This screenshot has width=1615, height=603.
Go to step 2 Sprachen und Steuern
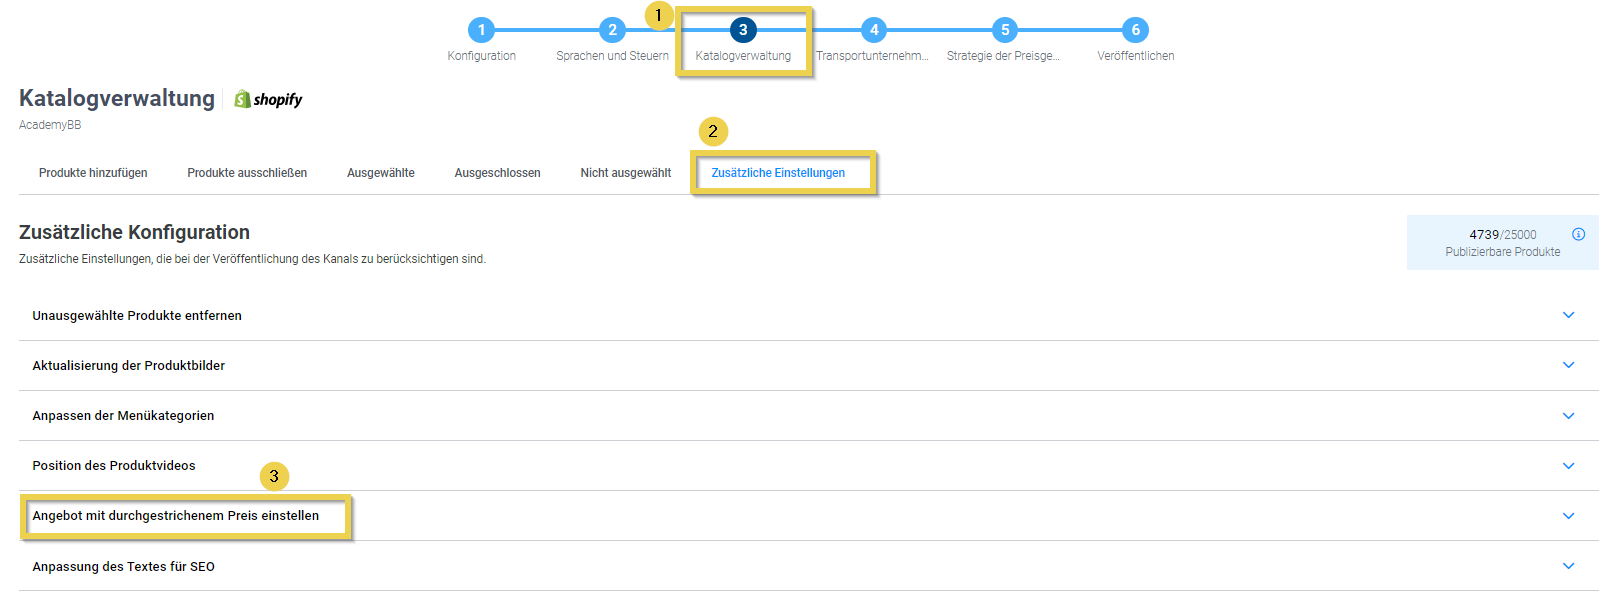coord(612,30)
